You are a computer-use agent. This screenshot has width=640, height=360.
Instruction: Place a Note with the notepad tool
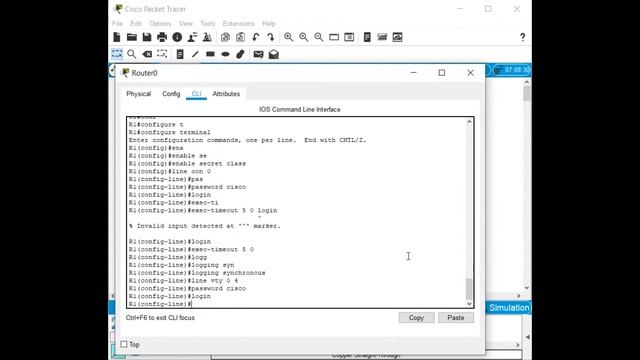click(180, 54)
